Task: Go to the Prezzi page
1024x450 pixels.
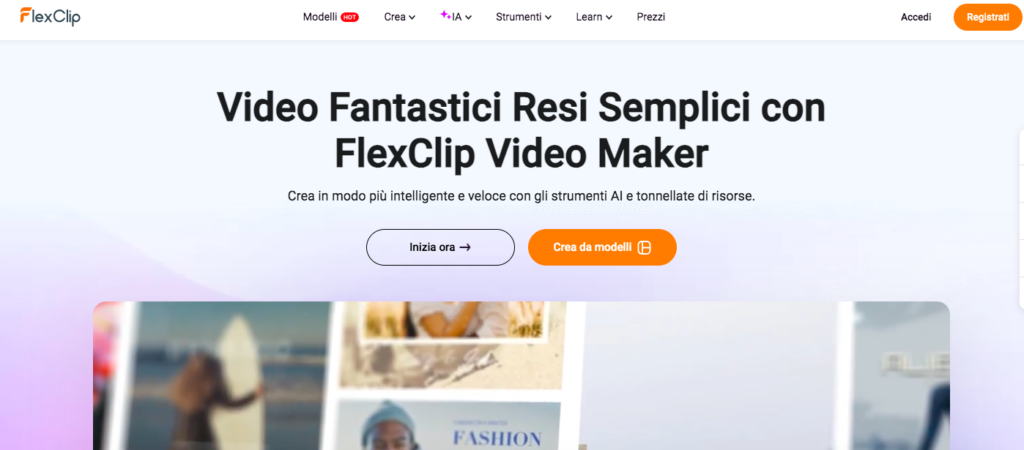Action: pos(651,17)
